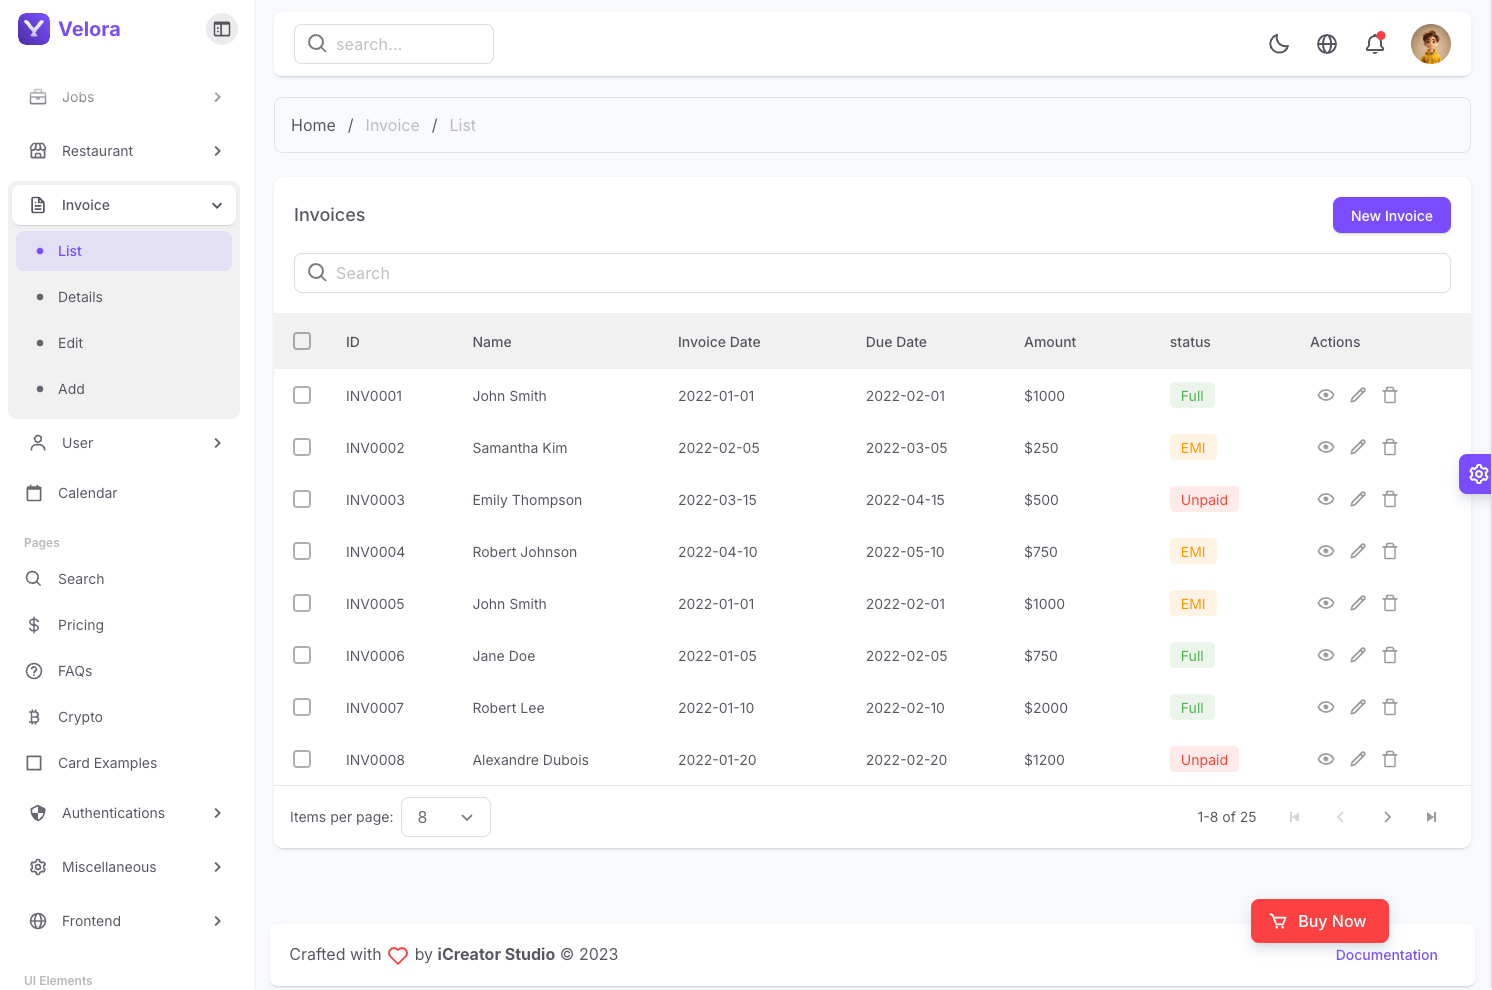Open the Documentation link
The width and height of the screenshot is (1492, 990).
coord(1386,955)
